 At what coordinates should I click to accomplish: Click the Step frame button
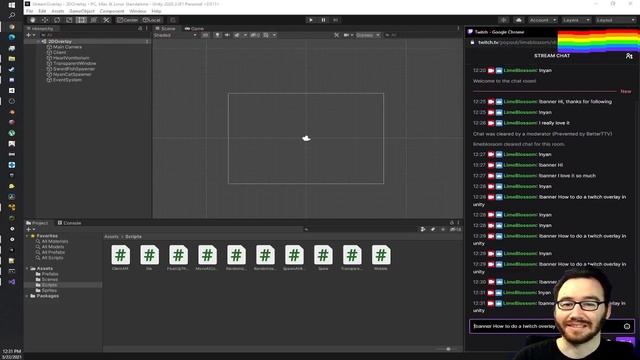tap(336, 20)
